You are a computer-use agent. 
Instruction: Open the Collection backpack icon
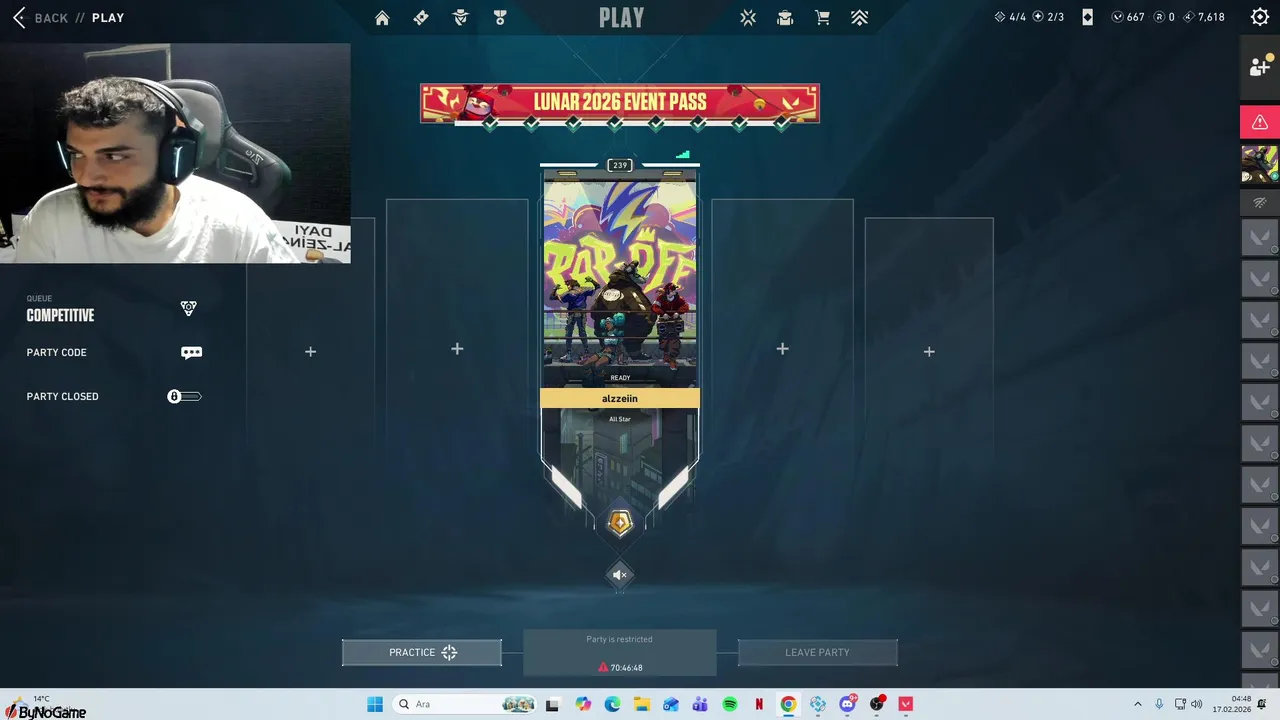click(x=785, y=18)
